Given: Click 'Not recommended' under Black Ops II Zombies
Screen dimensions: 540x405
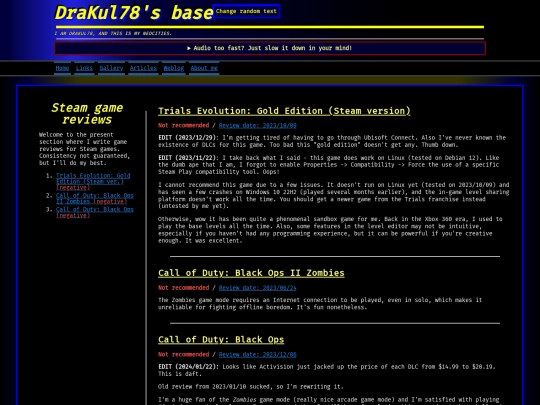Looking at the screenshot, I should [x=184, y=288].
